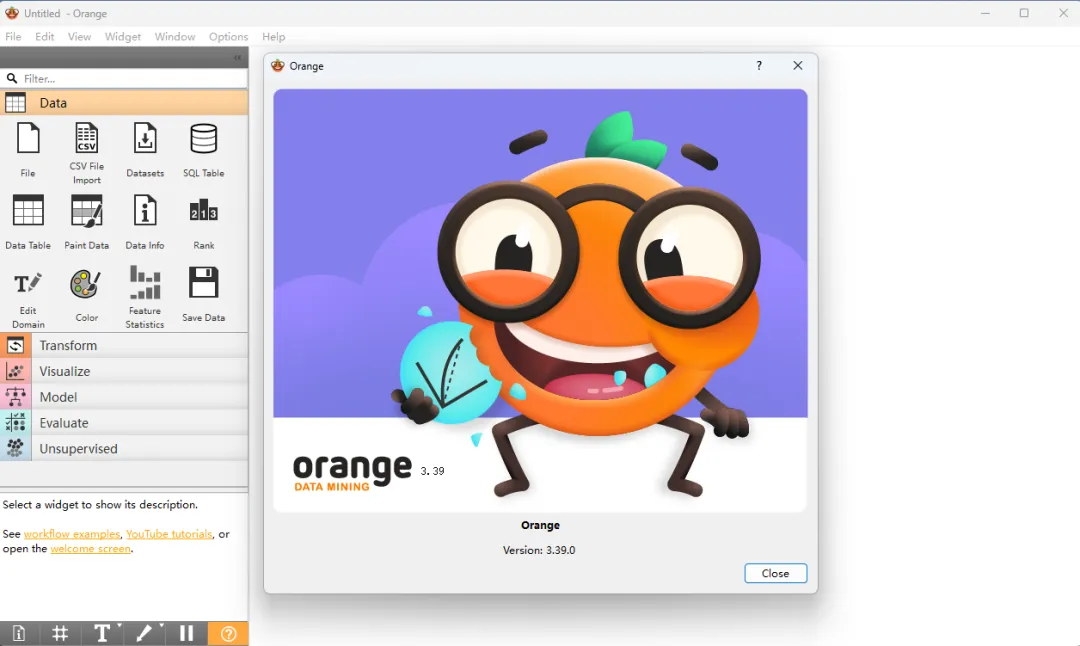This screenshot has width=1080, height=646.
Task: Click the pause workflow icon
Action: point(187,634)
